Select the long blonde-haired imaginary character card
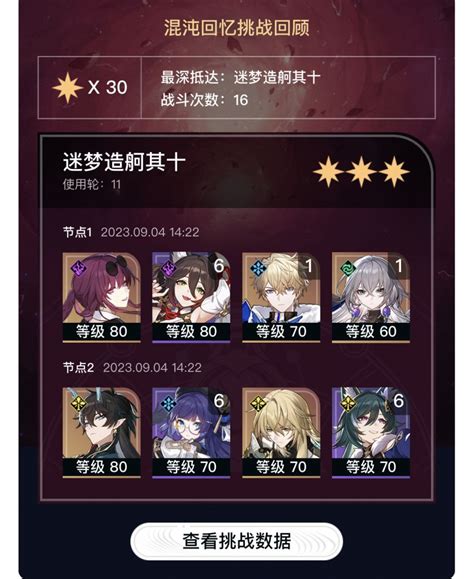The height and width of the screenshot is (579, 474). pos(281,432)
